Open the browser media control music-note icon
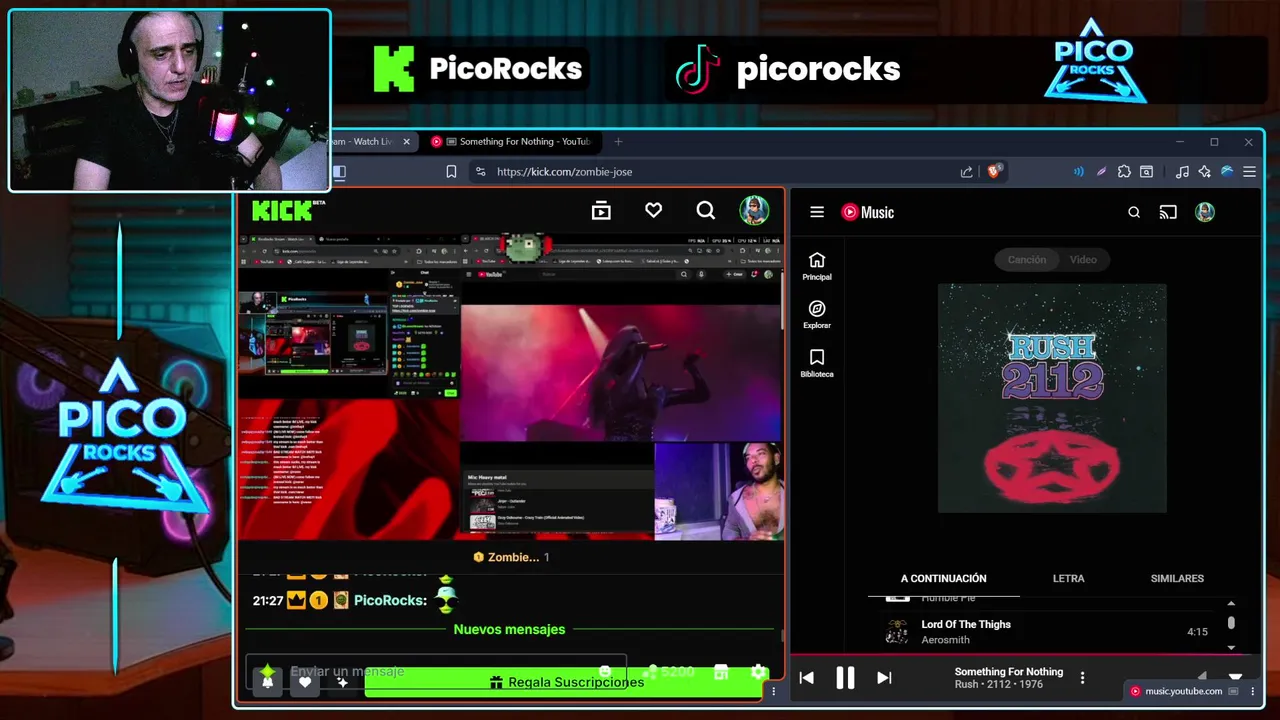 point(1182,172)
